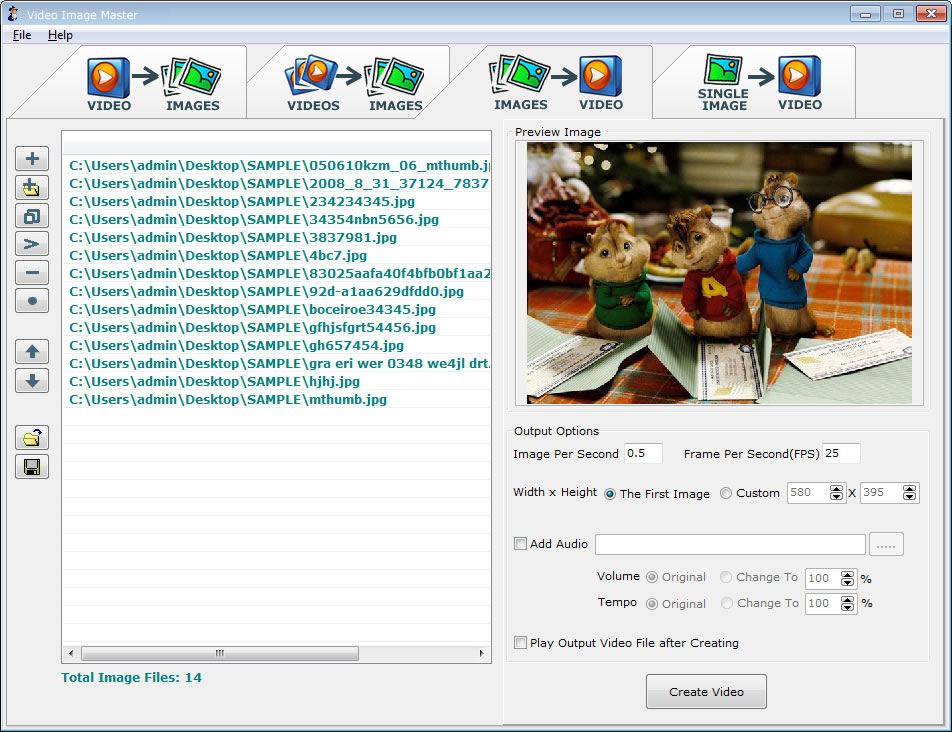
Task: Decrease custom height with spinner down arrow
Action: [x=909, y=496]
